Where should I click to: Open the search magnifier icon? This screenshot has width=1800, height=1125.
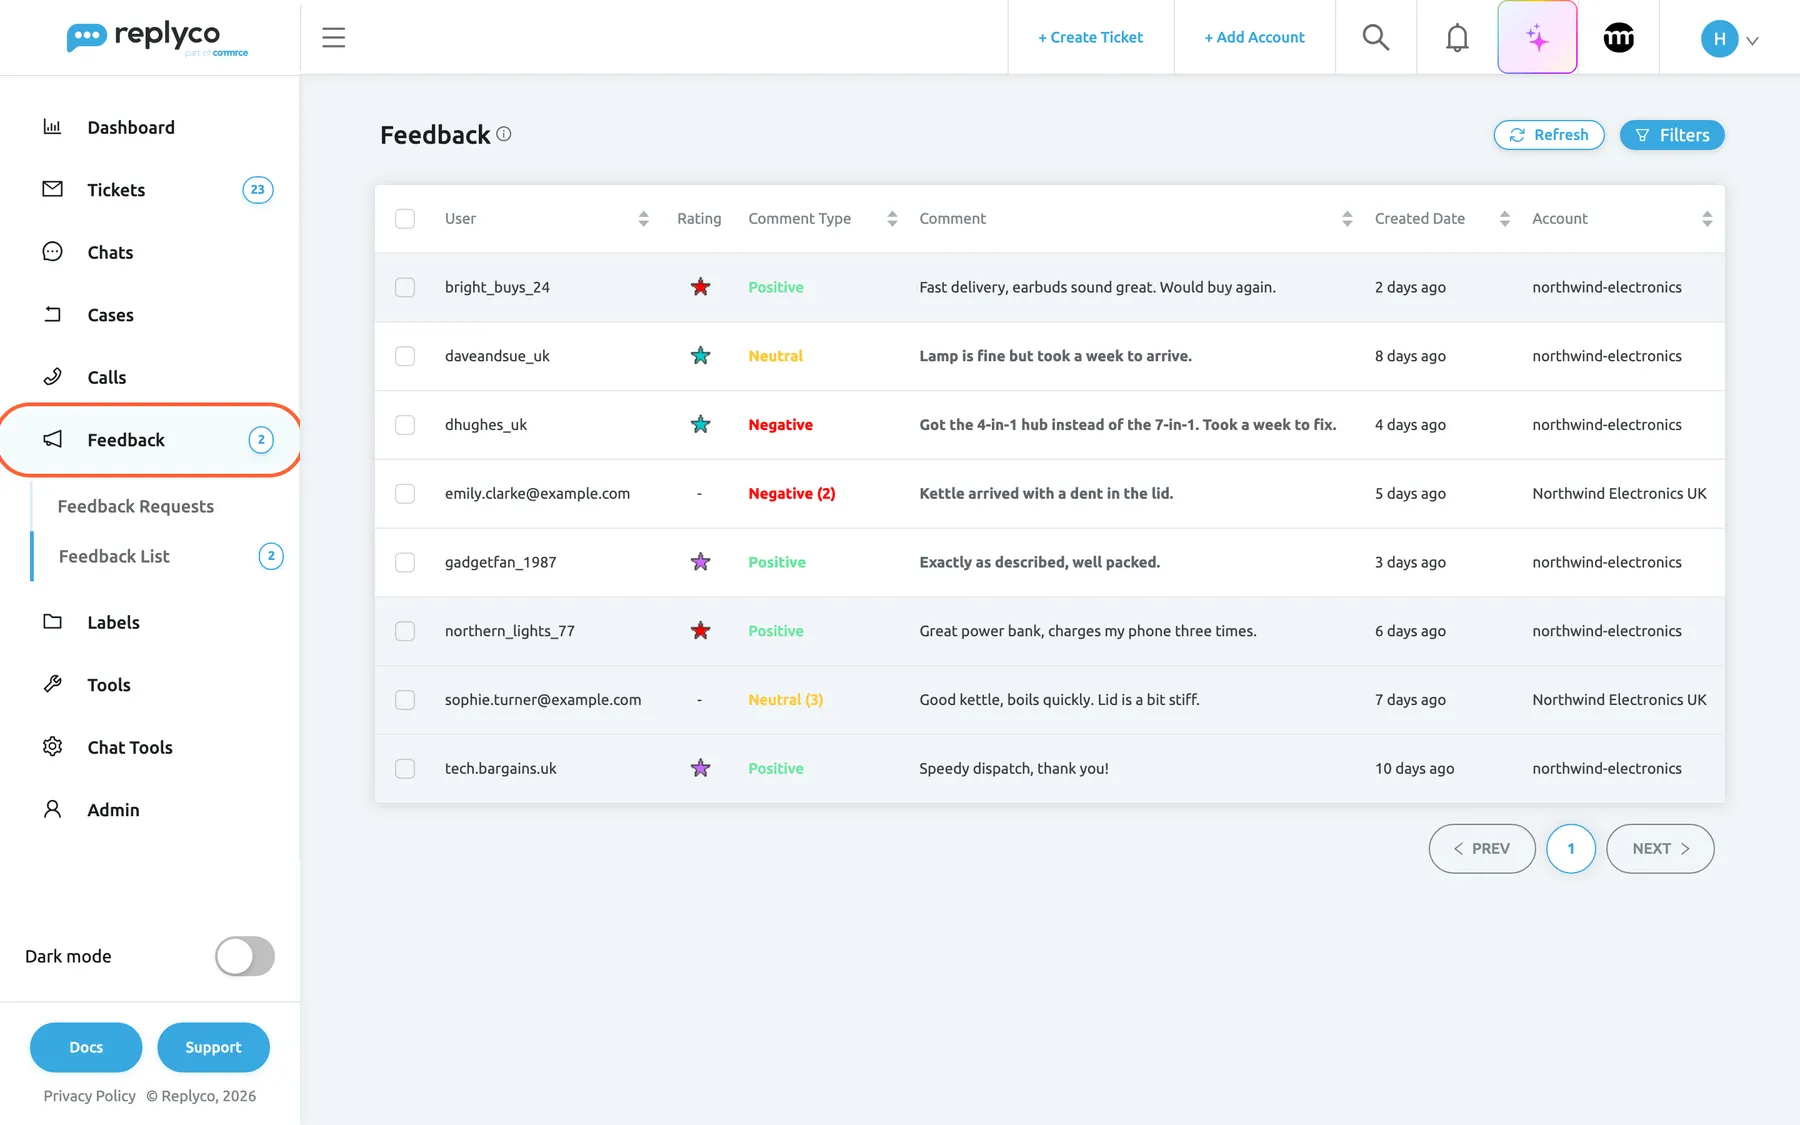(x=1376, y=37)
